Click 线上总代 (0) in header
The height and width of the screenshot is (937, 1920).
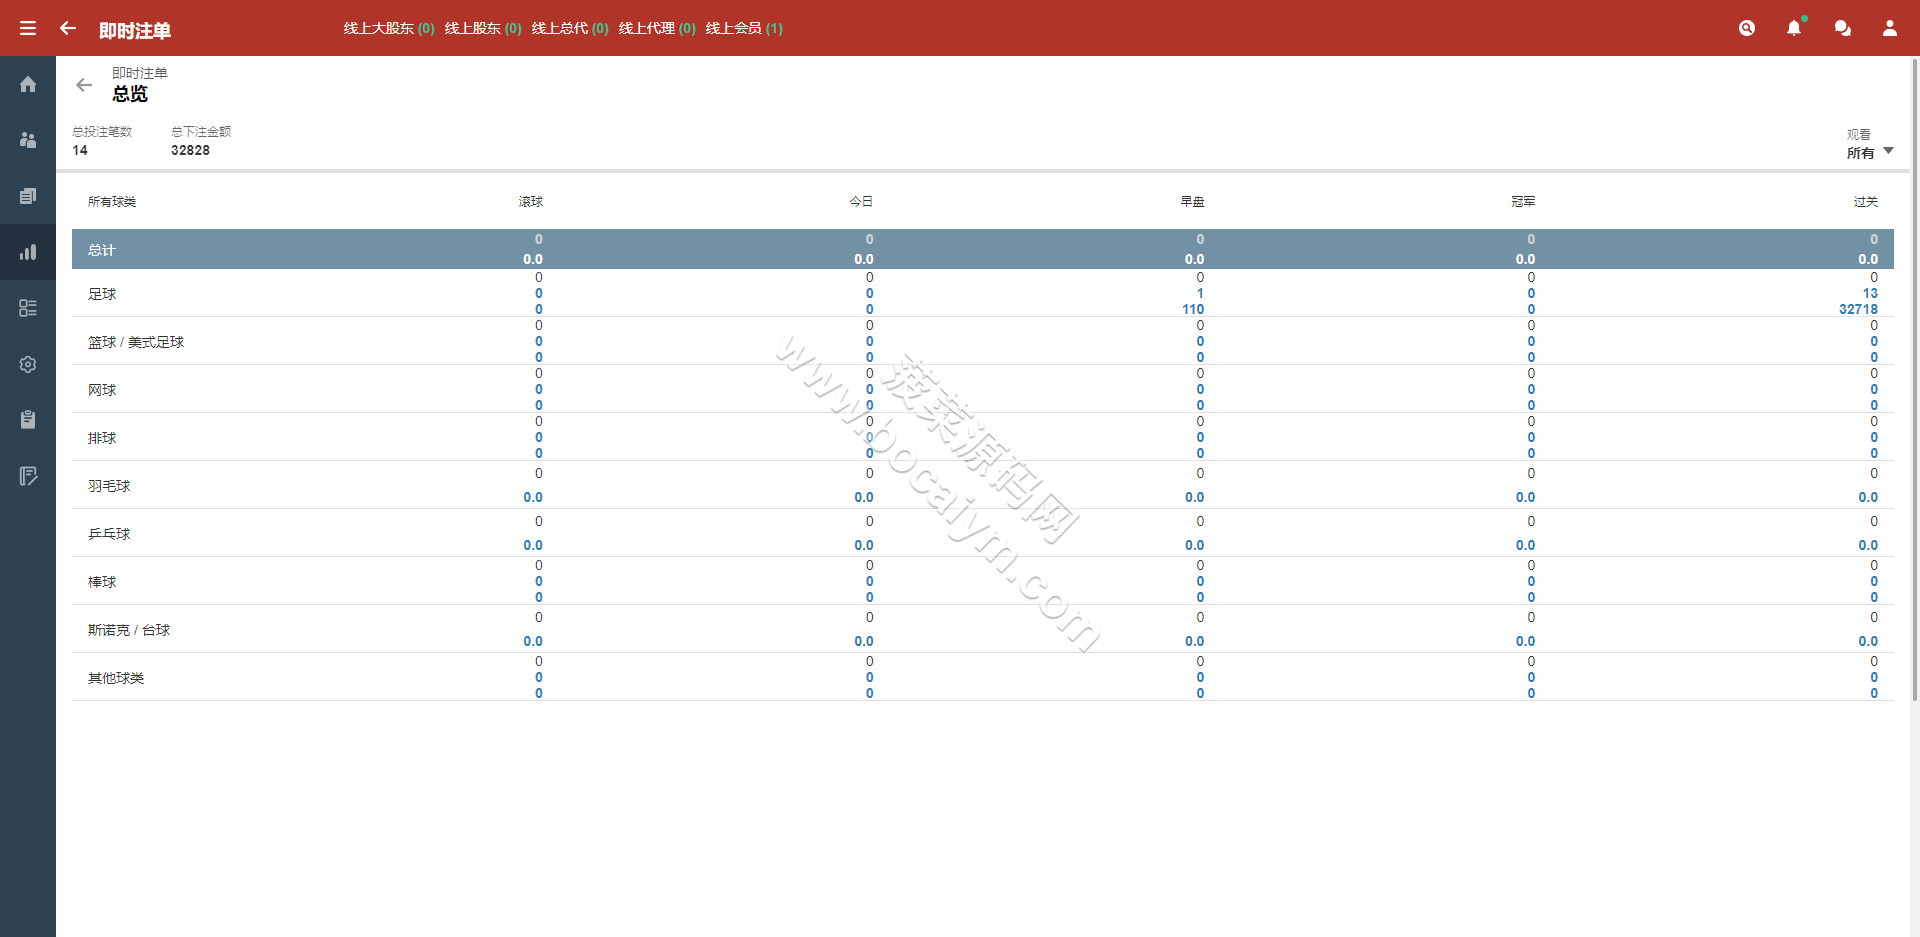[570, 28]
